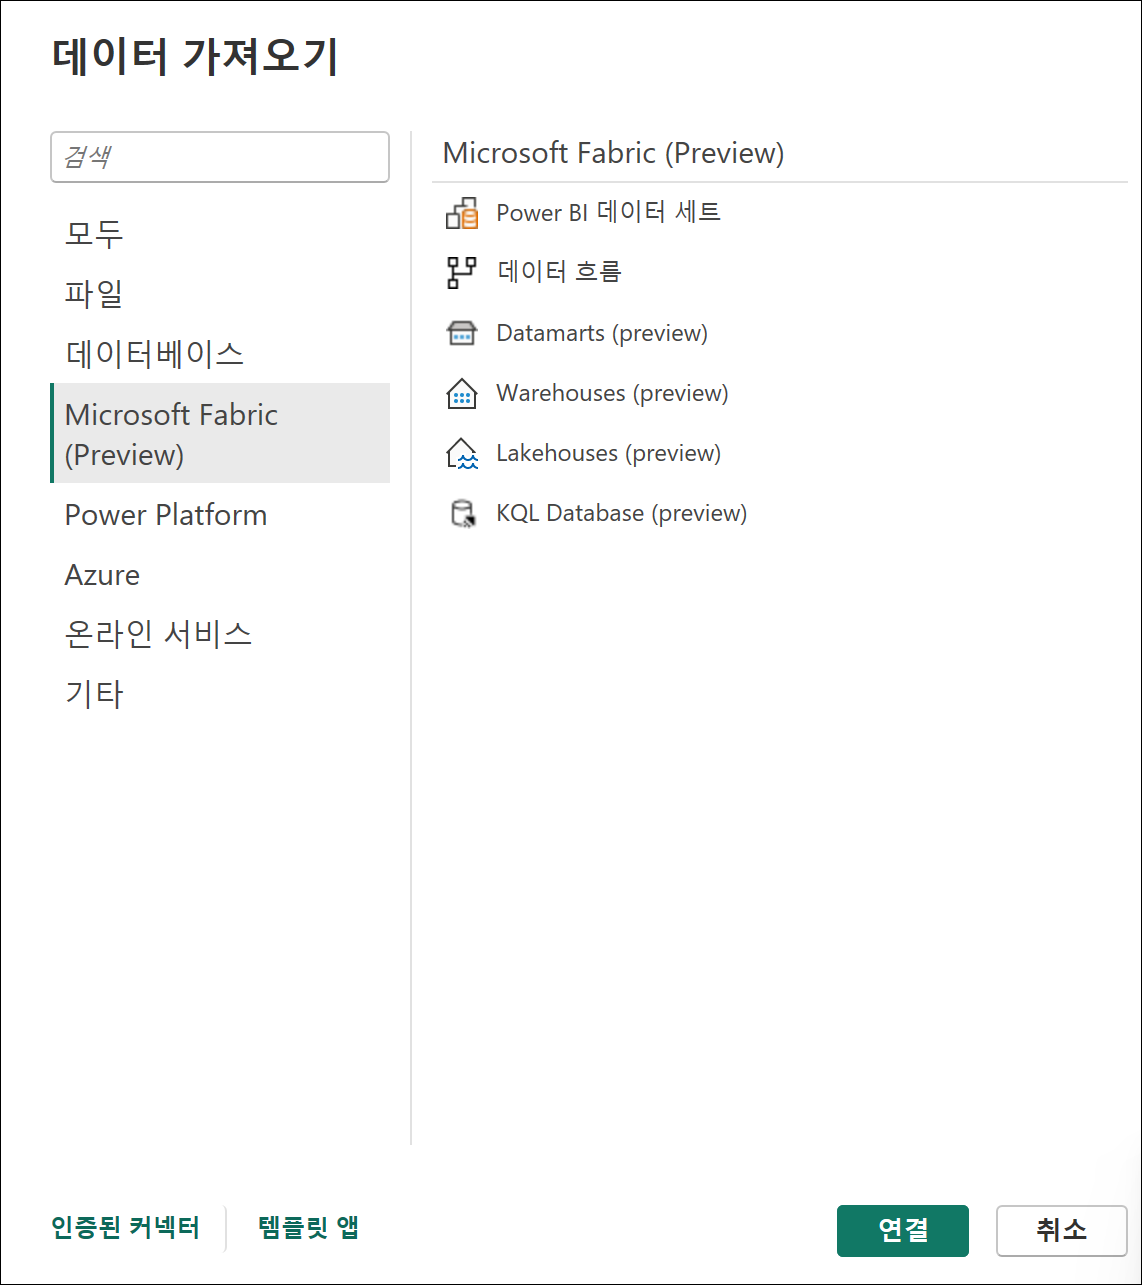Screen dimensions: 1142x1285
Task: Click the KQL Database cylinder icon
Action: 462,514
